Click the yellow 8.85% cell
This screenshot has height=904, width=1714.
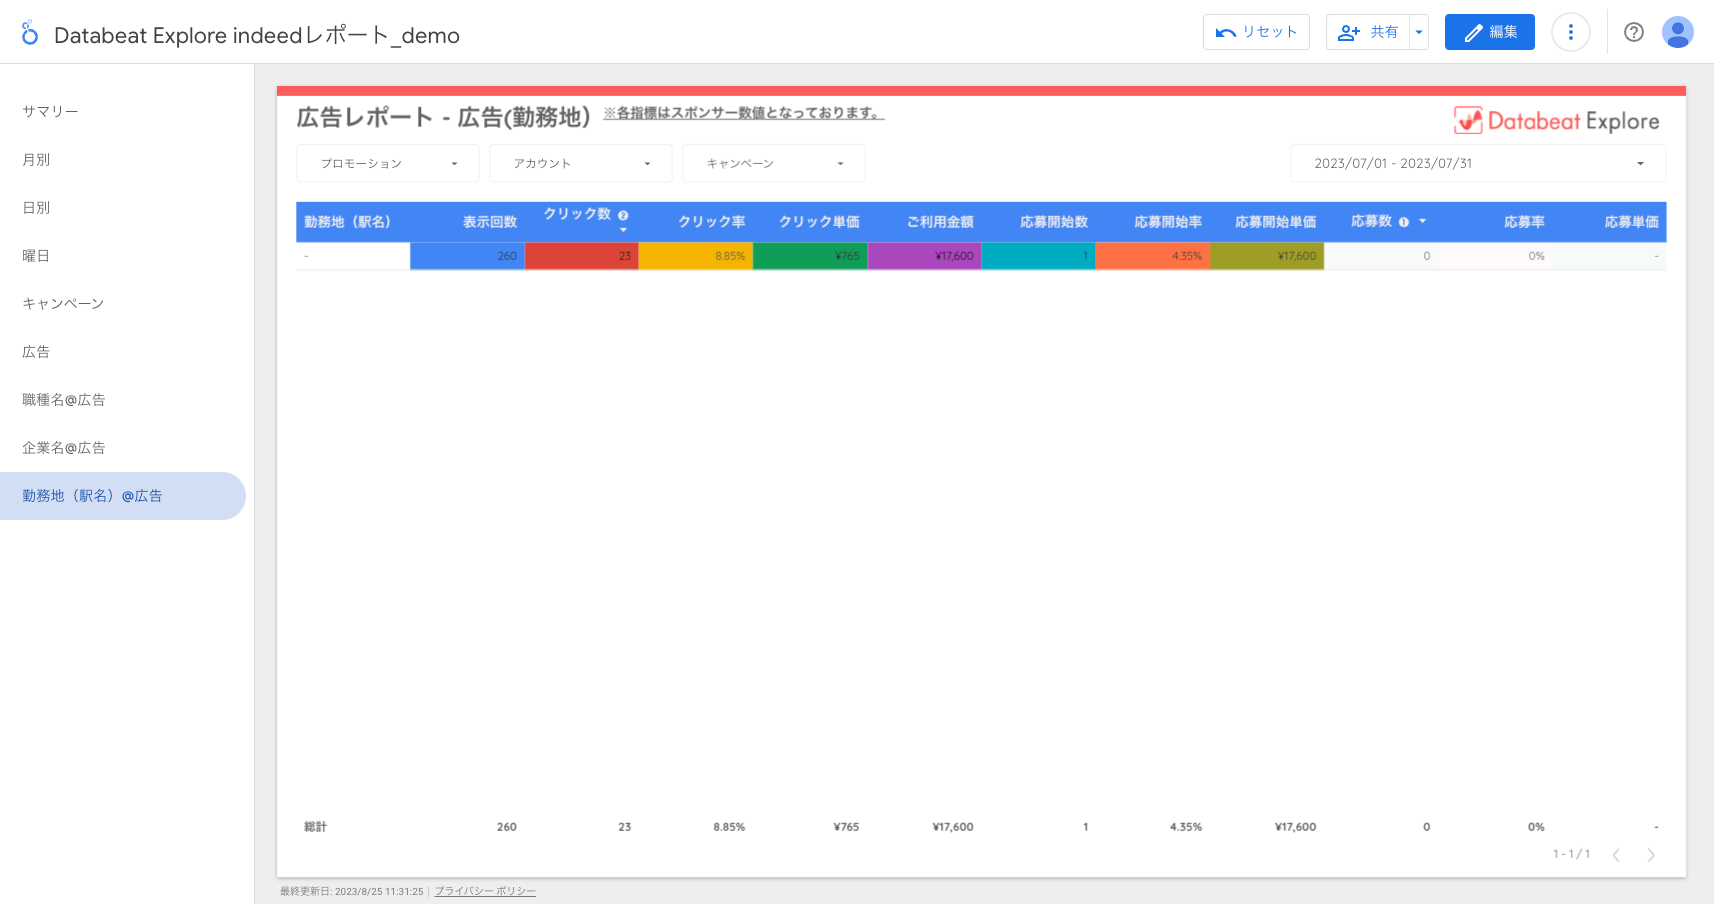pyautogui.click(x=696, y=256)
